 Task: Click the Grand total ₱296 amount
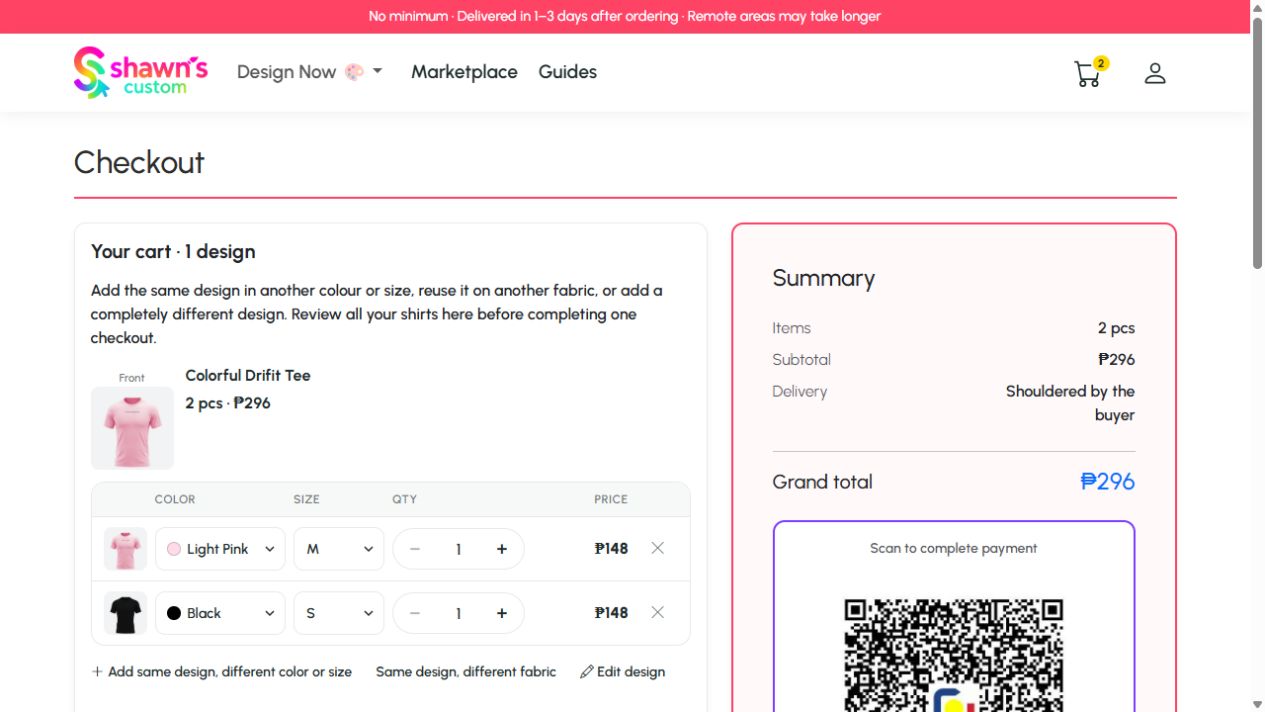1108,481
